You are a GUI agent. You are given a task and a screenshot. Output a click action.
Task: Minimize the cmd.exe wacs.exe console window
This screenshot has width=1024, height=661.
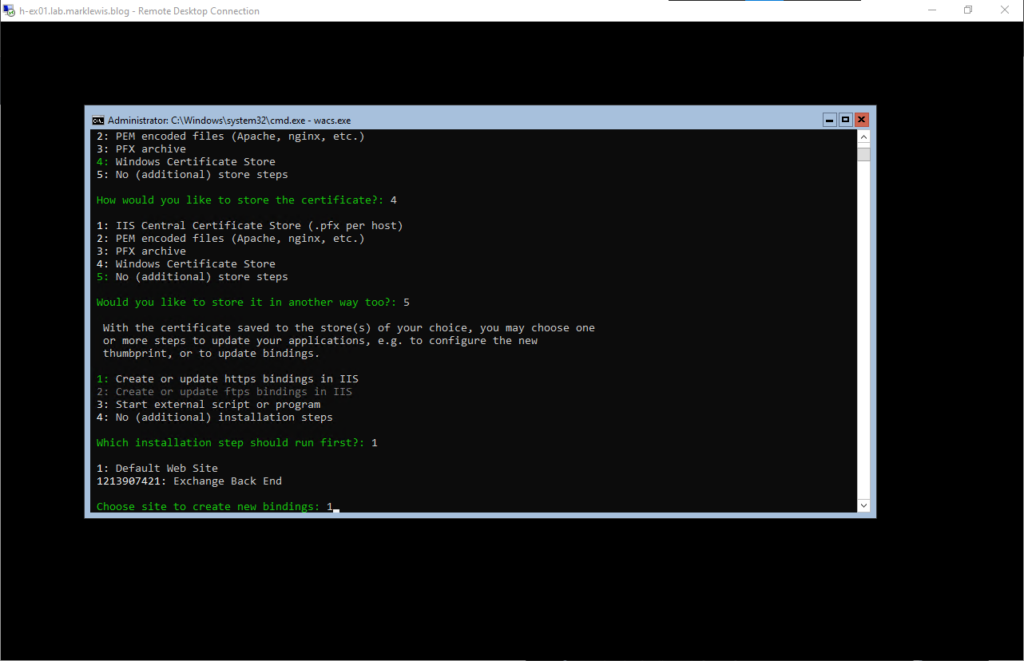829,120
